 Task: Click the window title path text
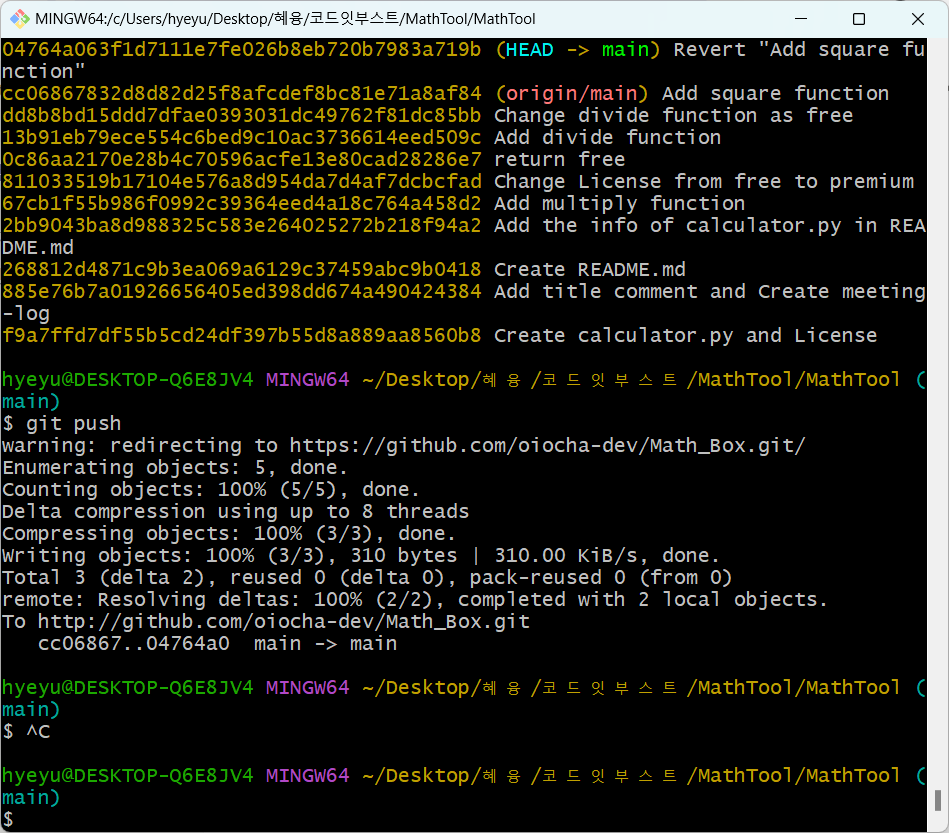point(285,19)
